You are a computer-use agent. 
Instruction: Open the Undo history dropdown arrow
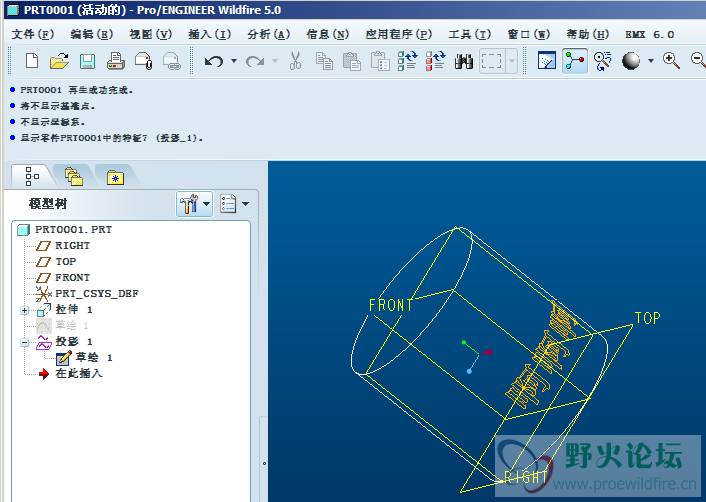coord(234,61)
